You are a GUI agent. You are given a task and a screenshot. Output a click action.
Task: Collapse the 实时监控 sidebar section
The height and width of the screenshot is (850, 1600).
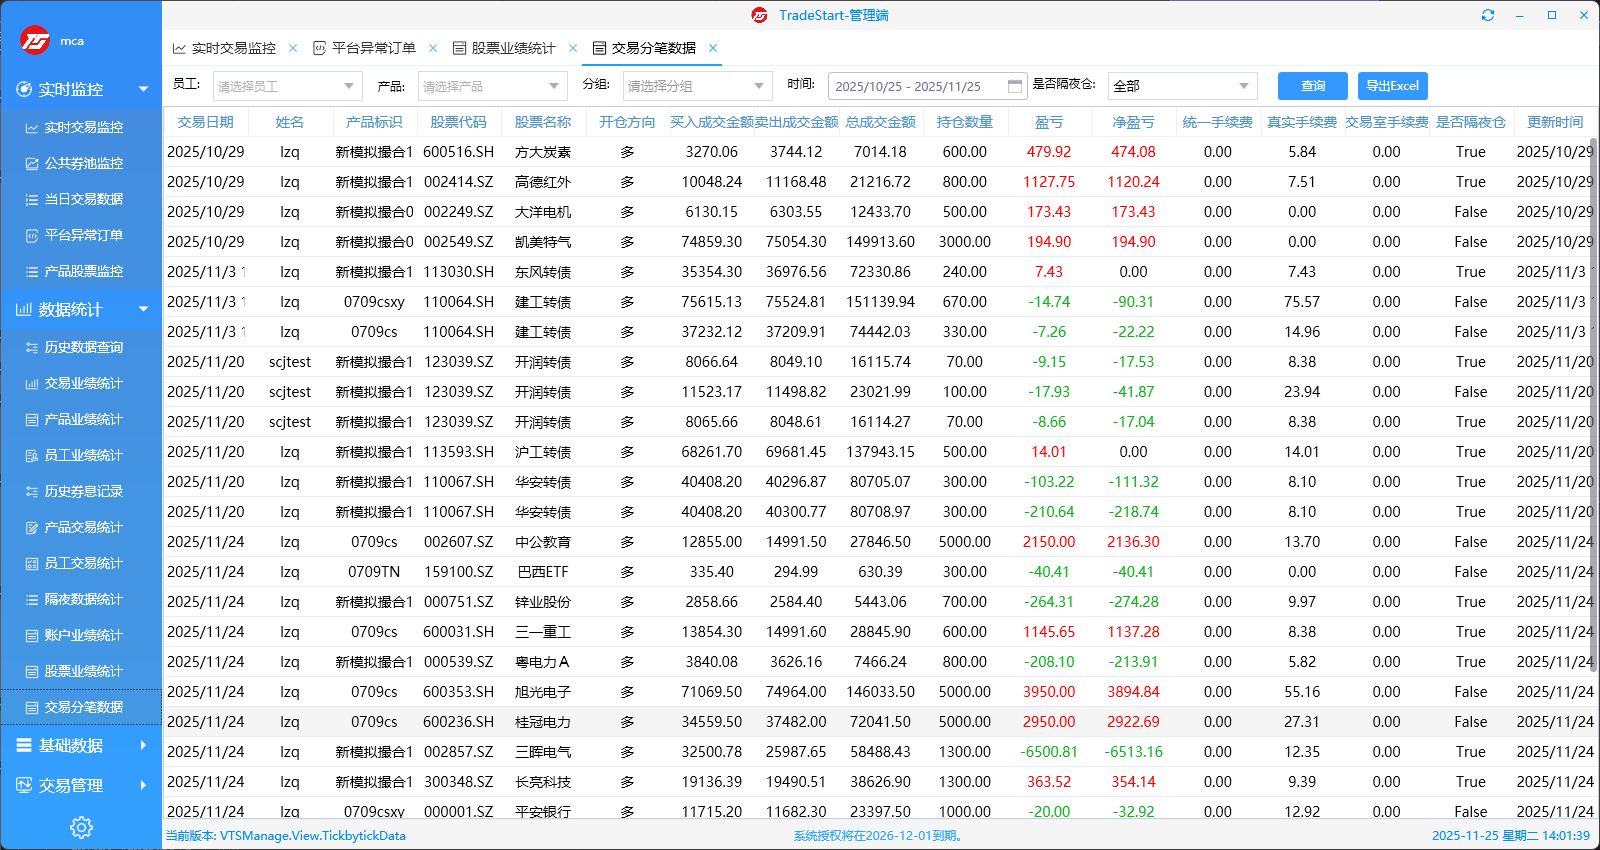[143, 89]
